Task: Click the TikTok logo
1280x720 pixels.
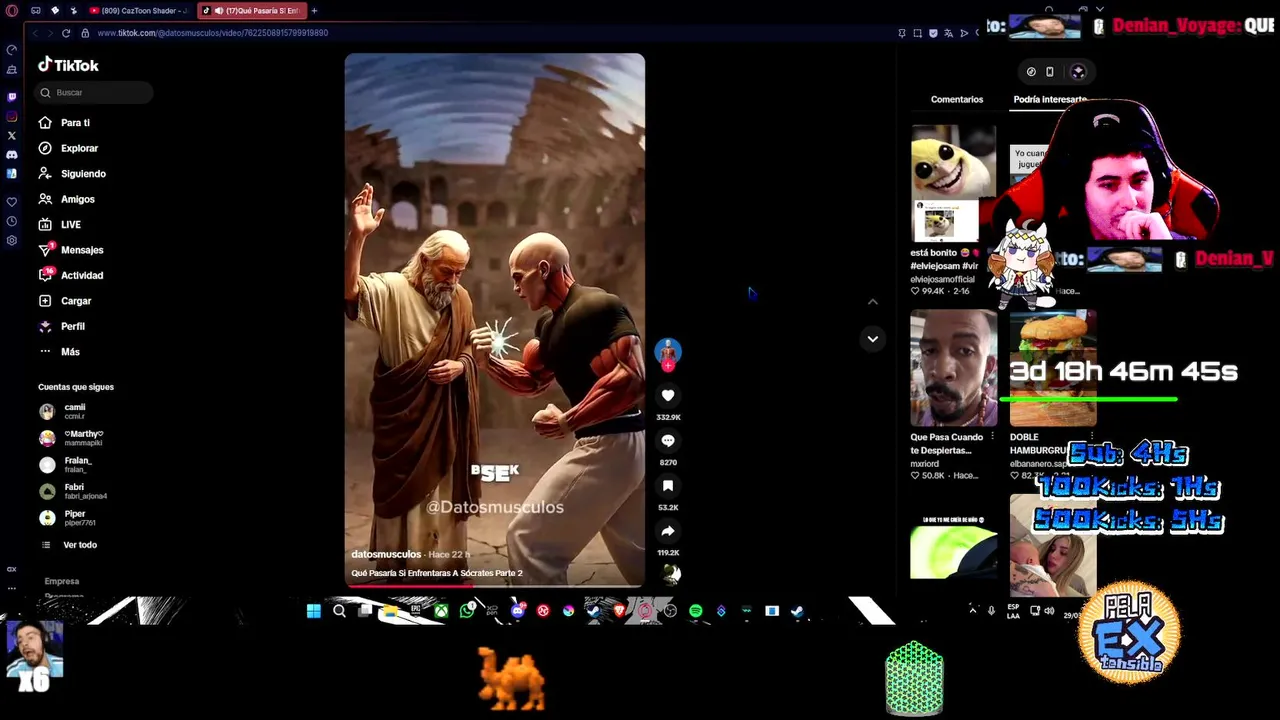Action: pyautogui.click(x=68, y=65)
